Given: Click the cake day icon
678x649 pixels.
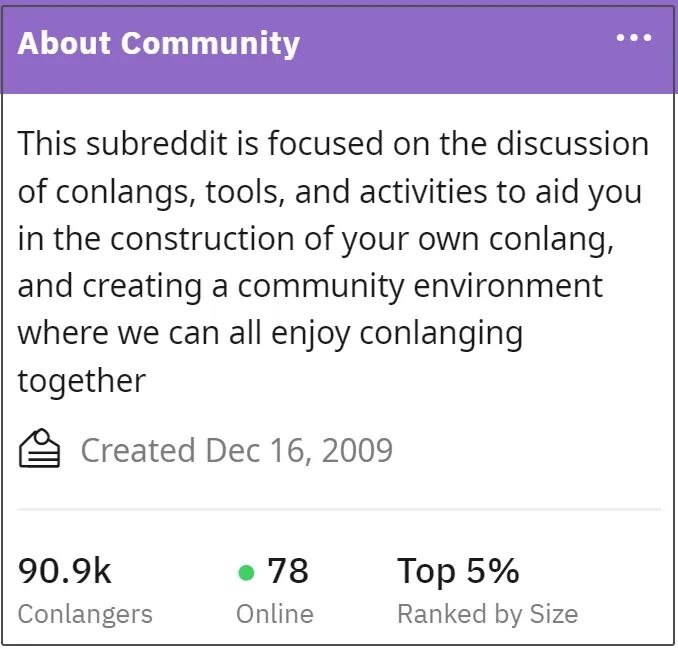Looking at the screenshot, I should [39, 448].
